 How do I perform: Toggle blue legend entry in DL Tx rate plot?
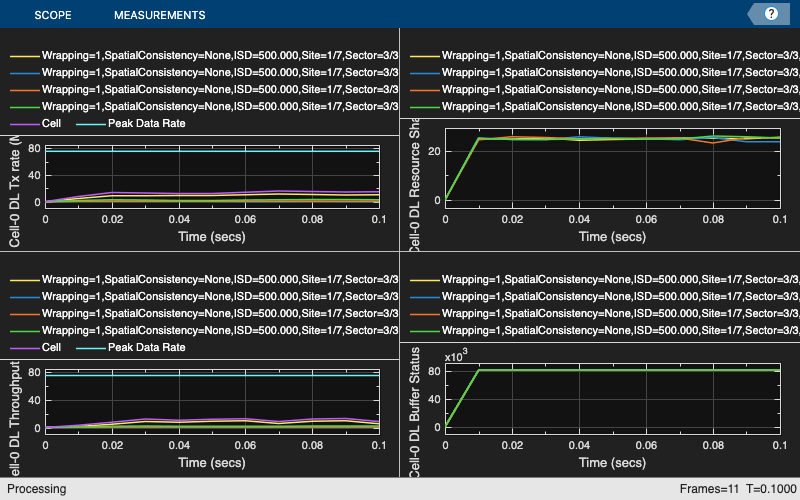point(204,72)
